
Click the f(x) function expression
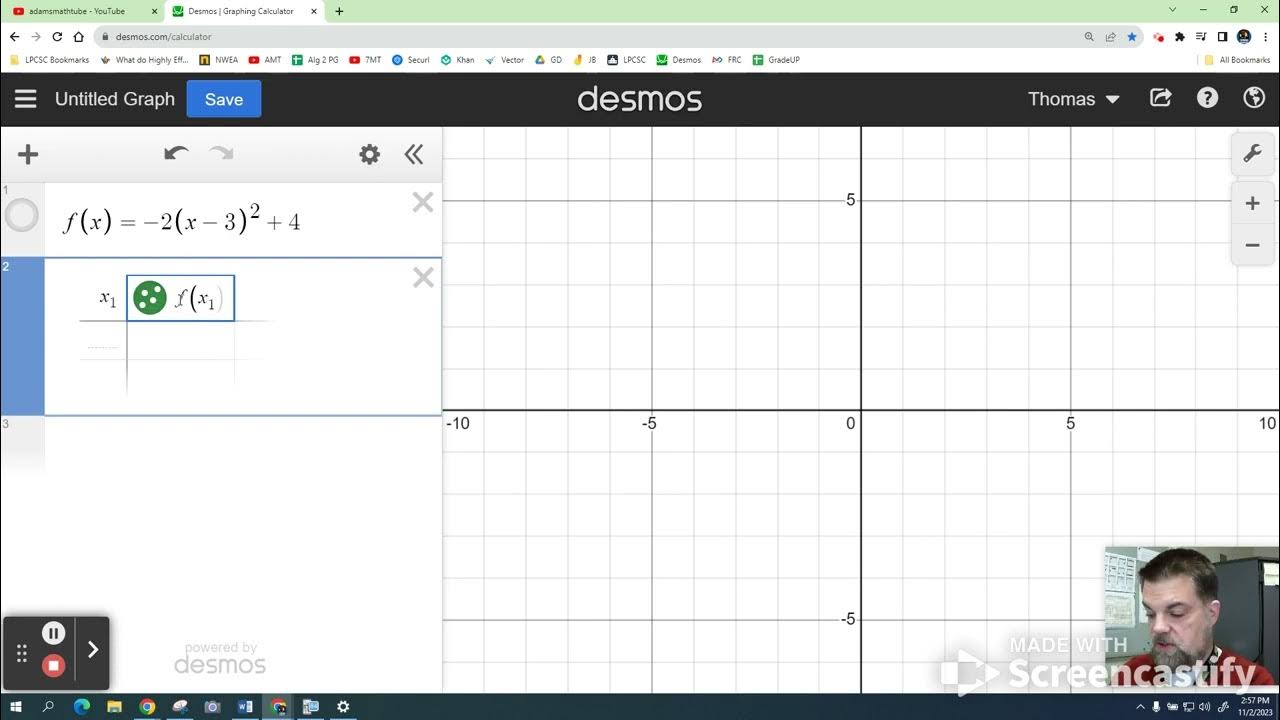pos(182,220)
